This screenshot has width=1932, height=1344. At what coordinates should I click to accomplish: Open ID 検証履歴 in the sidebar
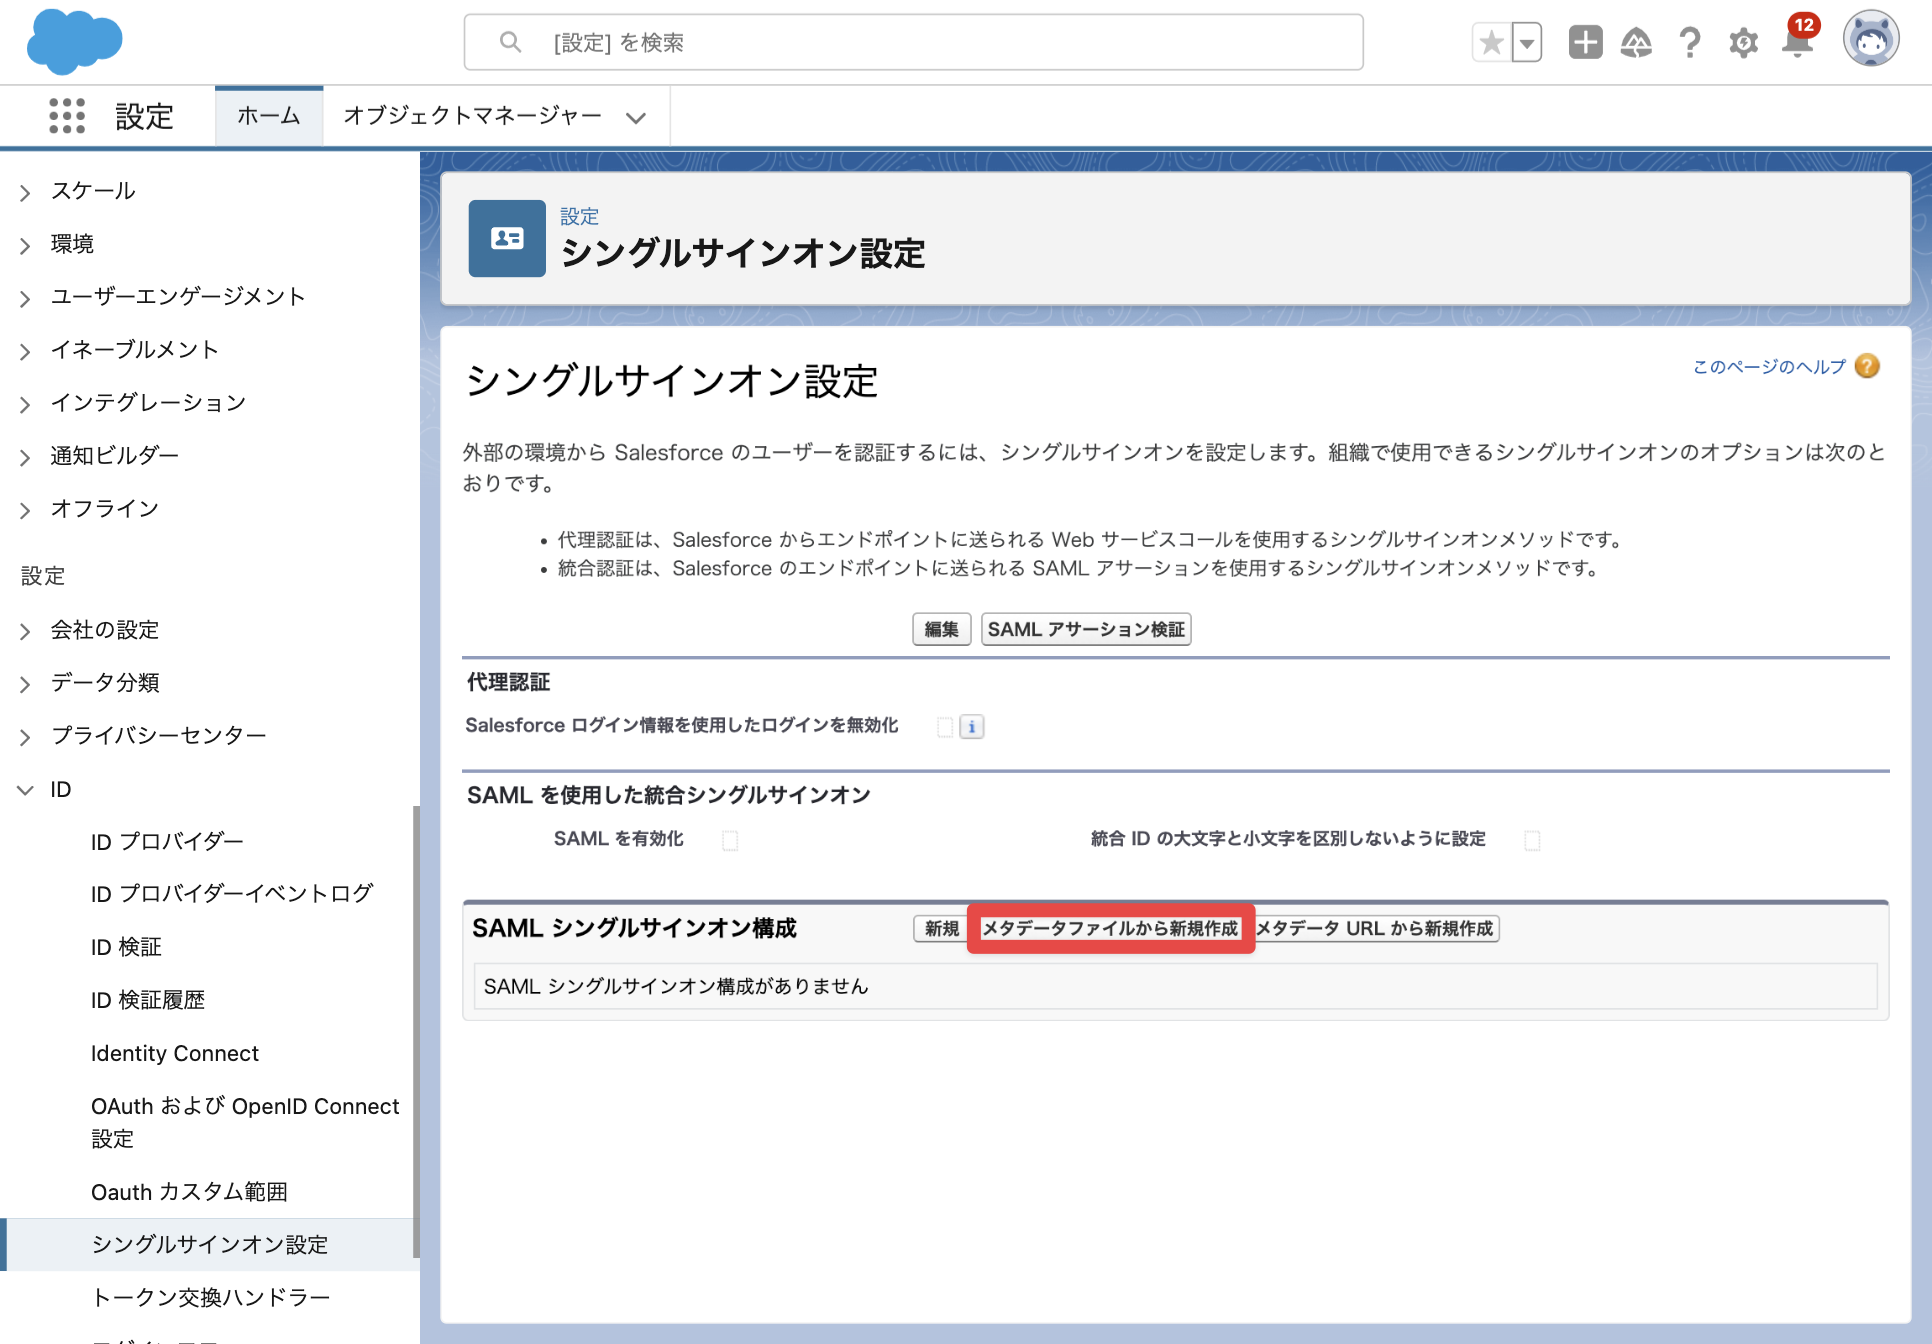point(147,1000)
